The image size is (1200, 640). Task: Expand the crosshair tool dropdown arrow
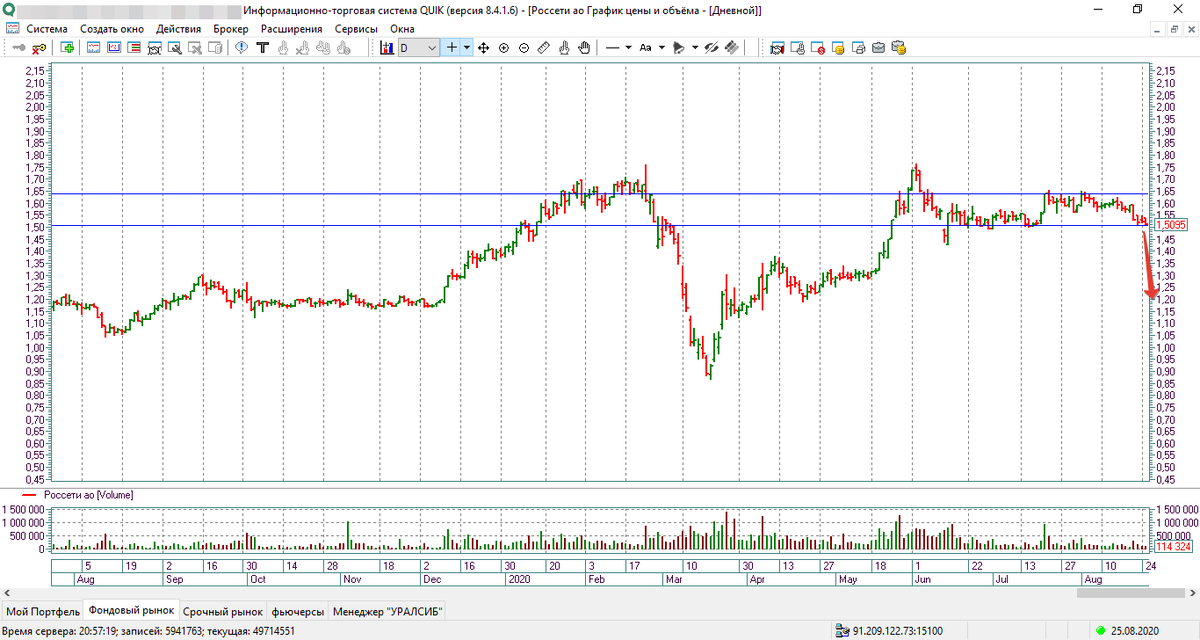466,47
